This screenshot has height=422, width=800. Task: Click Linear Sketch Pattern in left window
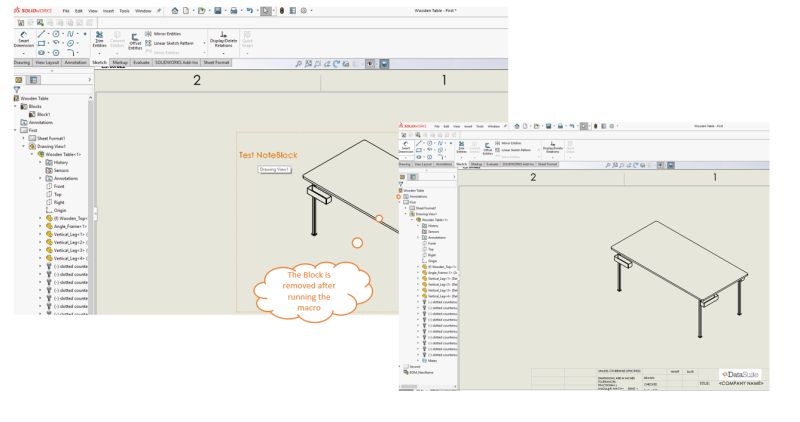click(x=169, y=43)
